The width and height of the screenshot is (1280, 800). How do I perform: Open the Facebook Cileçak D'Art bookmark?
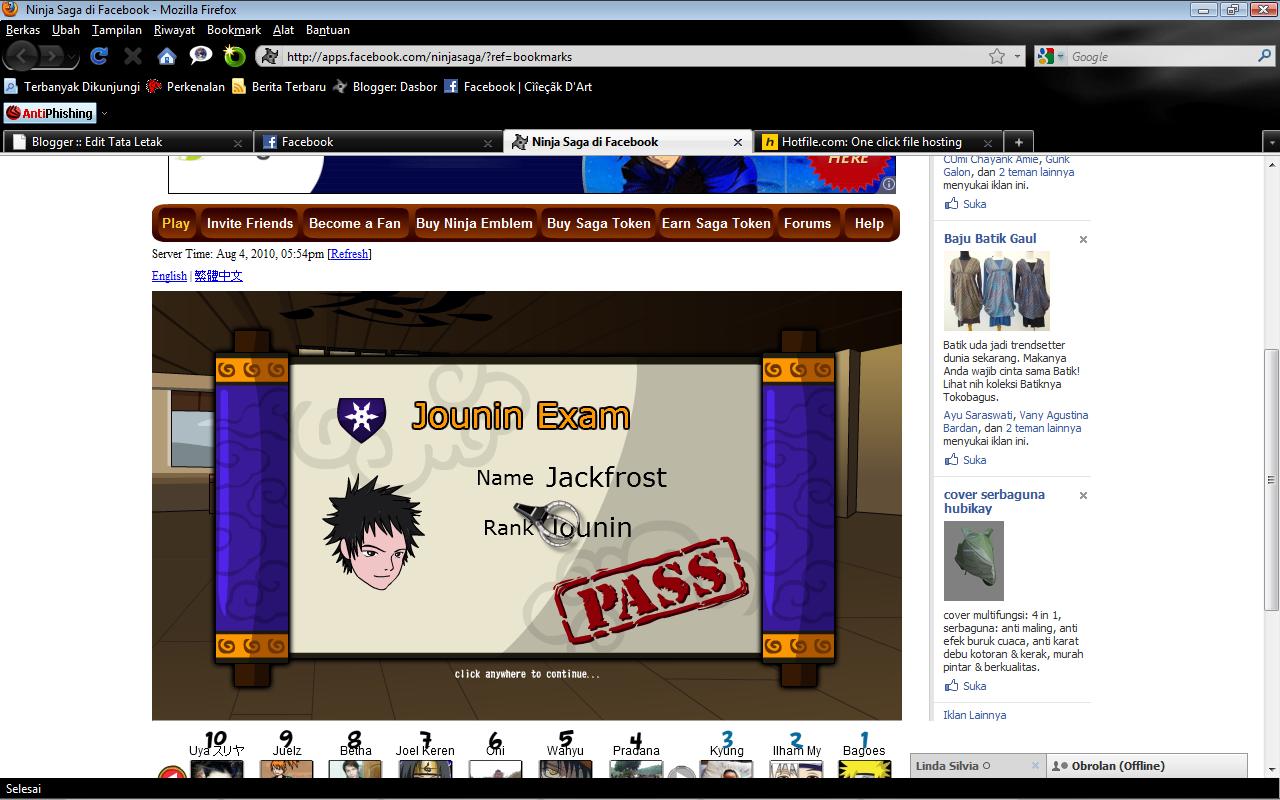[x=518, y=87]
